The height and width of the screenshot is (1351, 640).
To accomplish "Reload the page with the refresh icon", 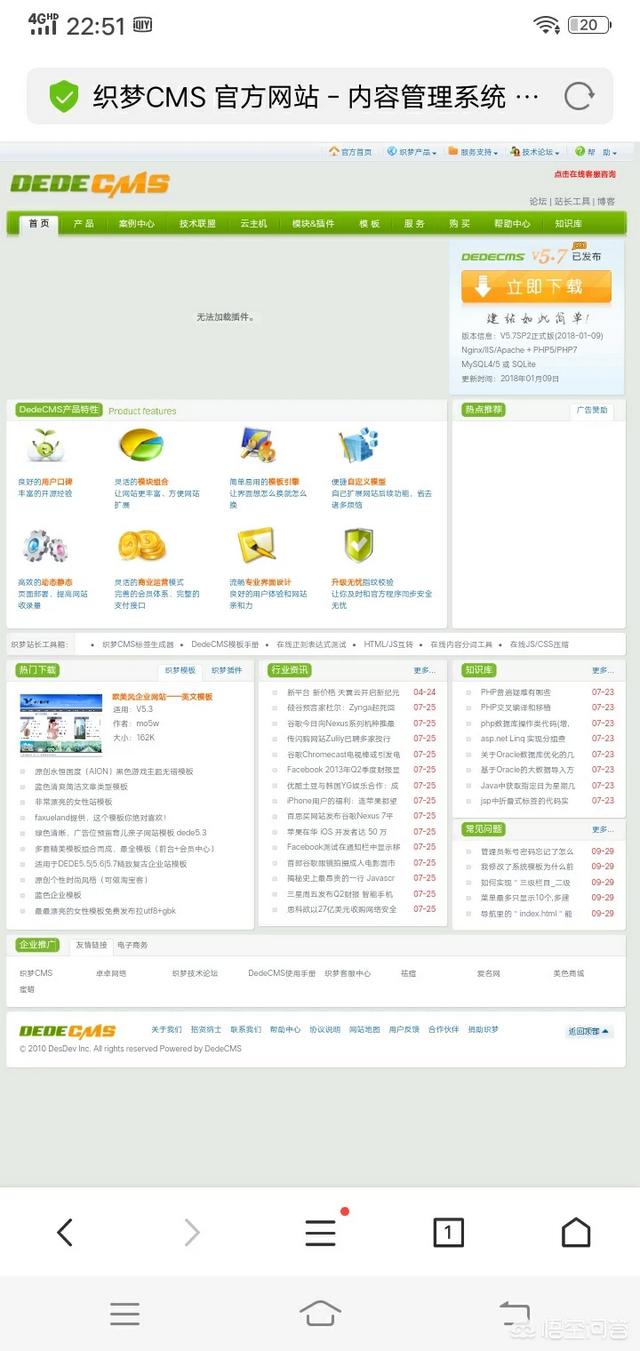I will pyautogui.click(x=579, y=97).
